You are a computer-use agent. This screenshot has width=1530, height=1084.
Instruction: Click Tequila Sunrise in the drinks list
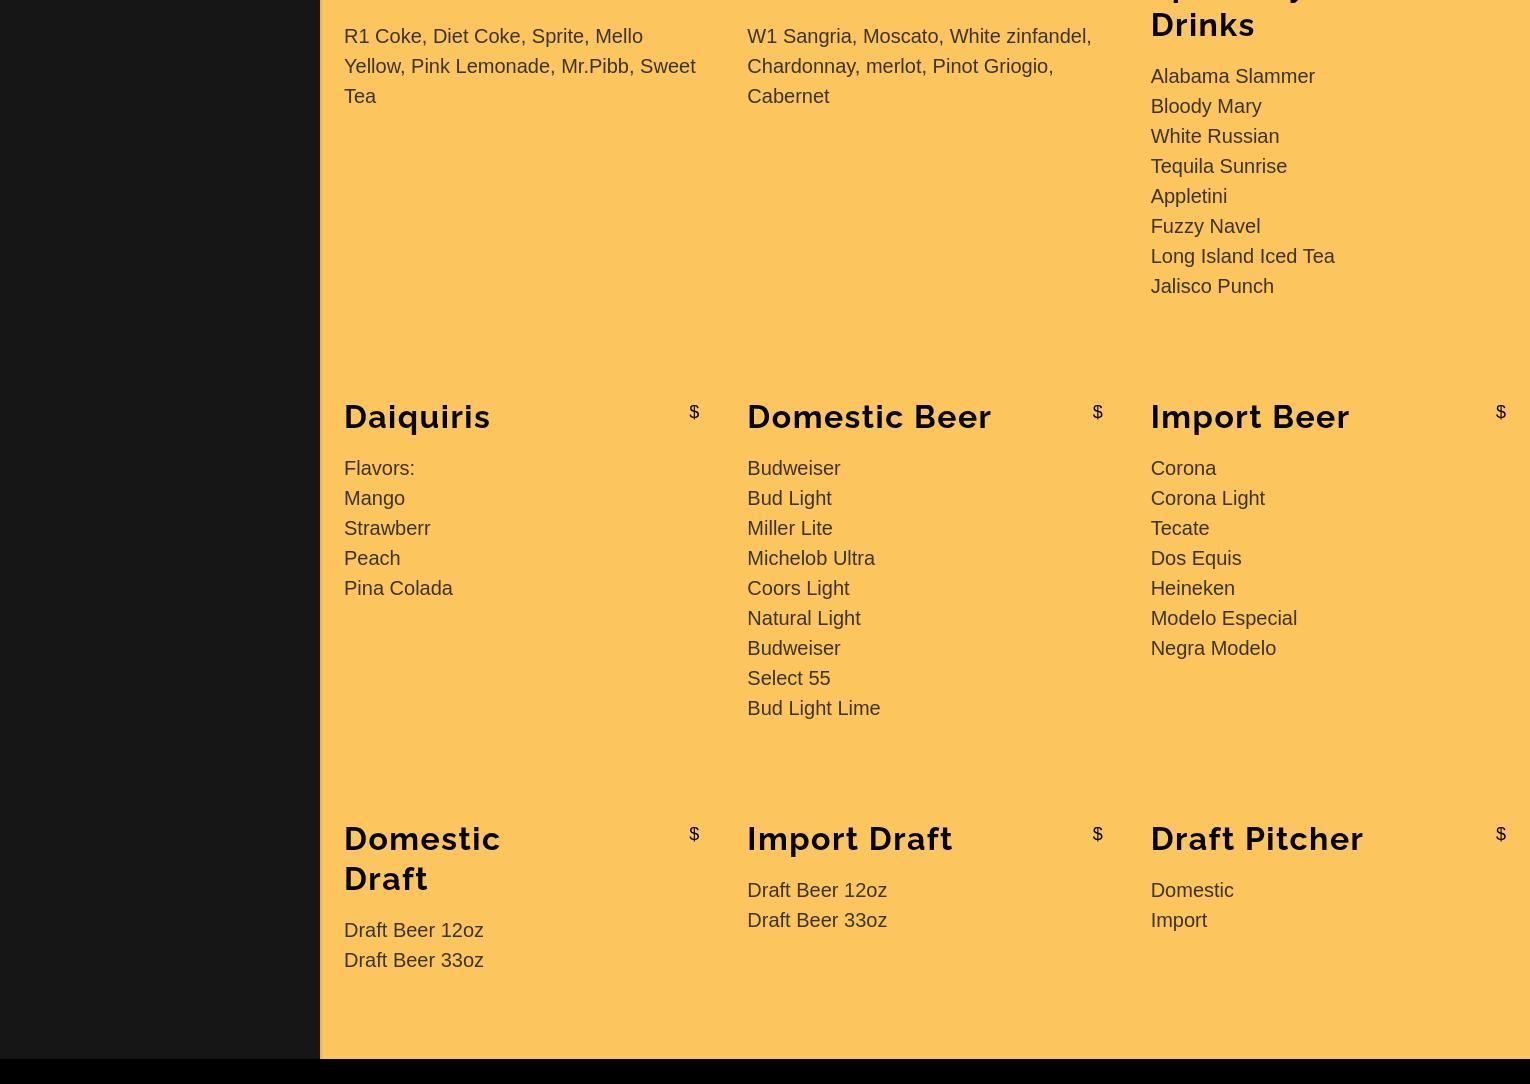point(1219,166)
